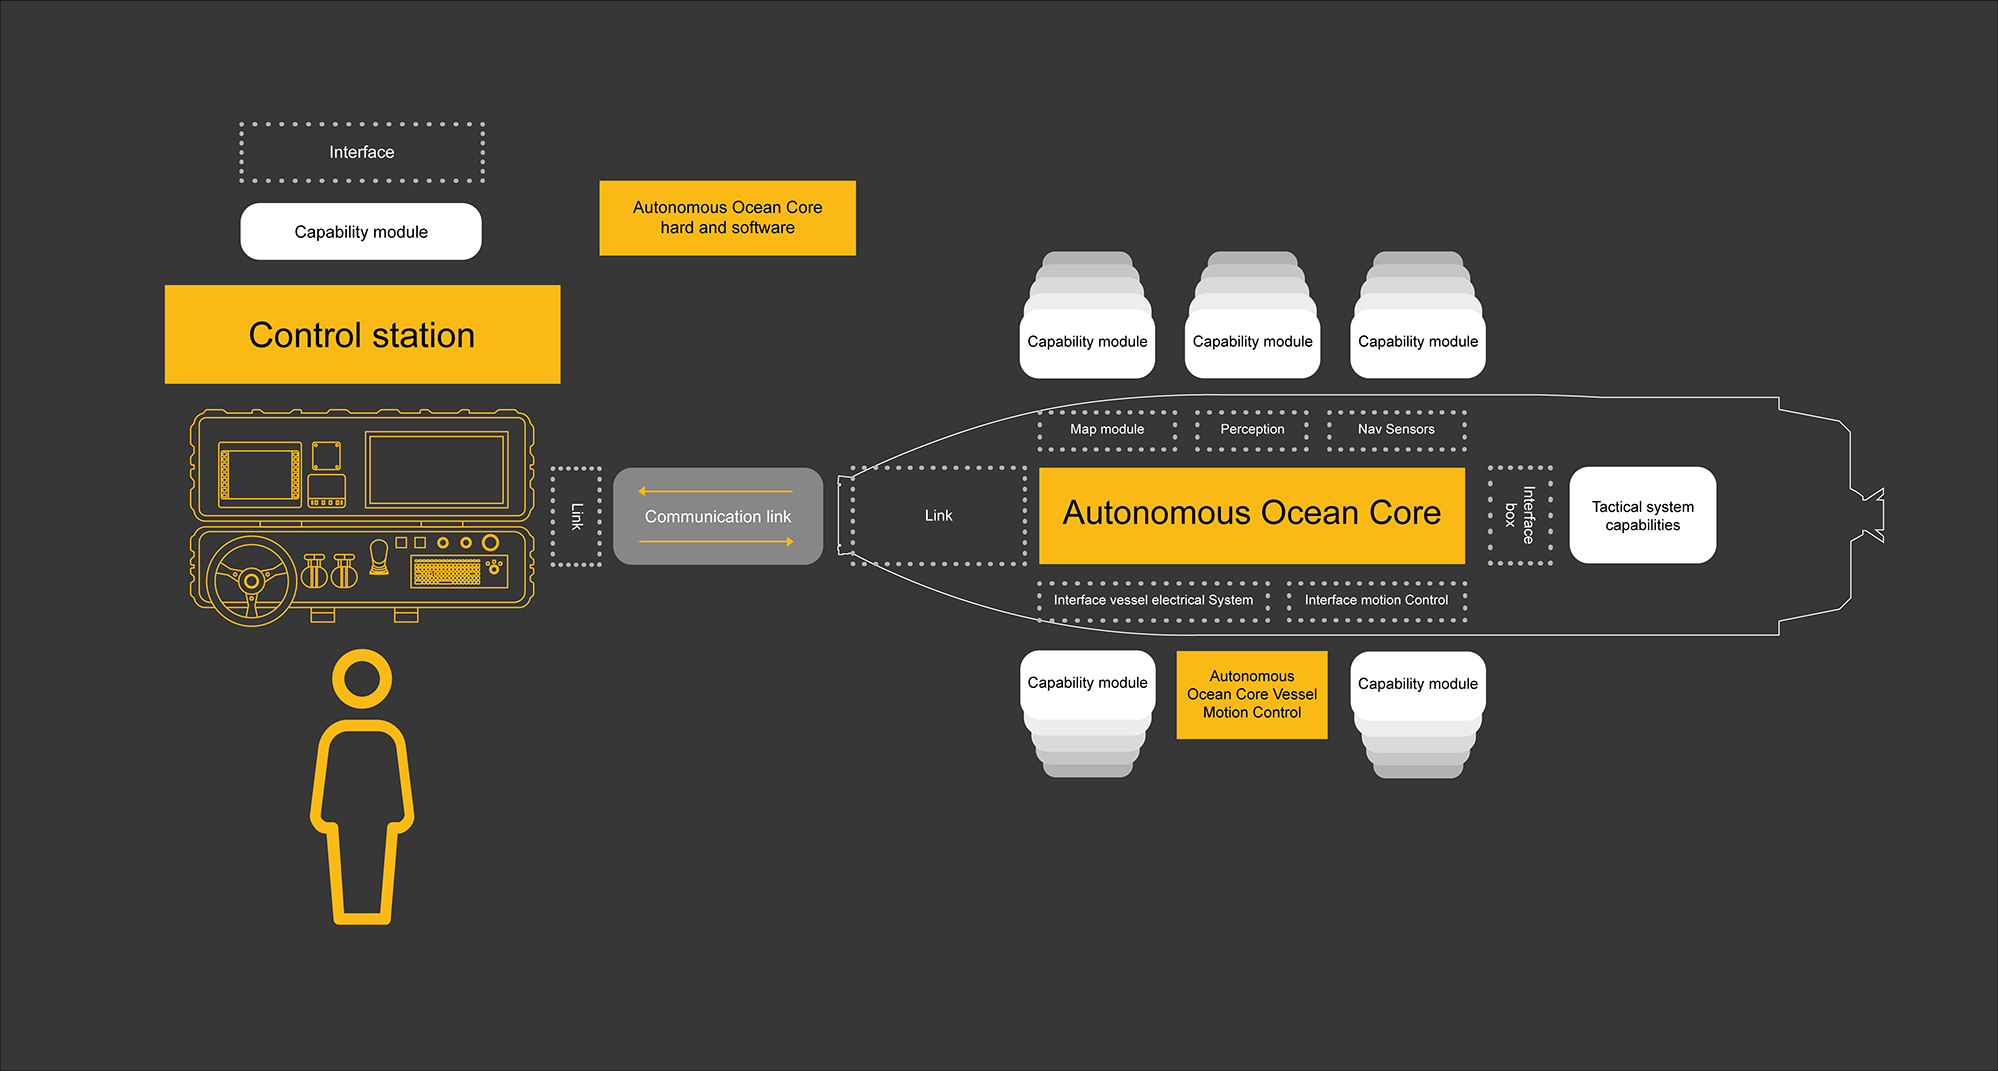This screenshot has height=1071, width=1998.
Task: Click the Autonomous Ocean Core button
Action: point(1251,514)
